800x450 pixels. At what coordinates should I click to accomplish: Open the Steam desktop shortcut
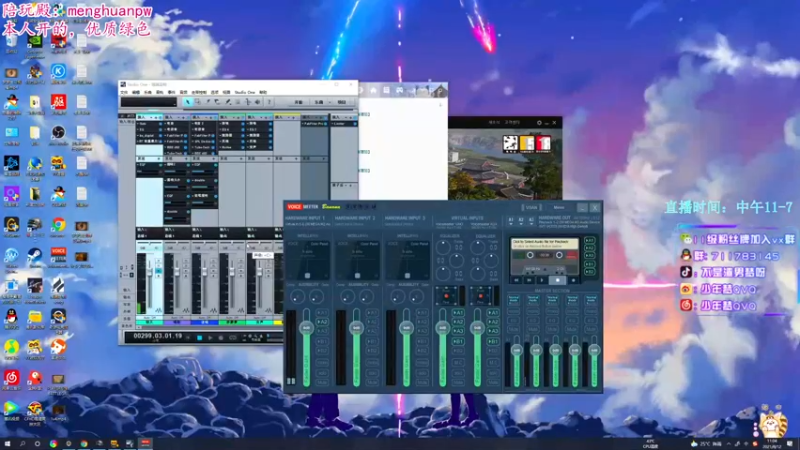point(35,257)
